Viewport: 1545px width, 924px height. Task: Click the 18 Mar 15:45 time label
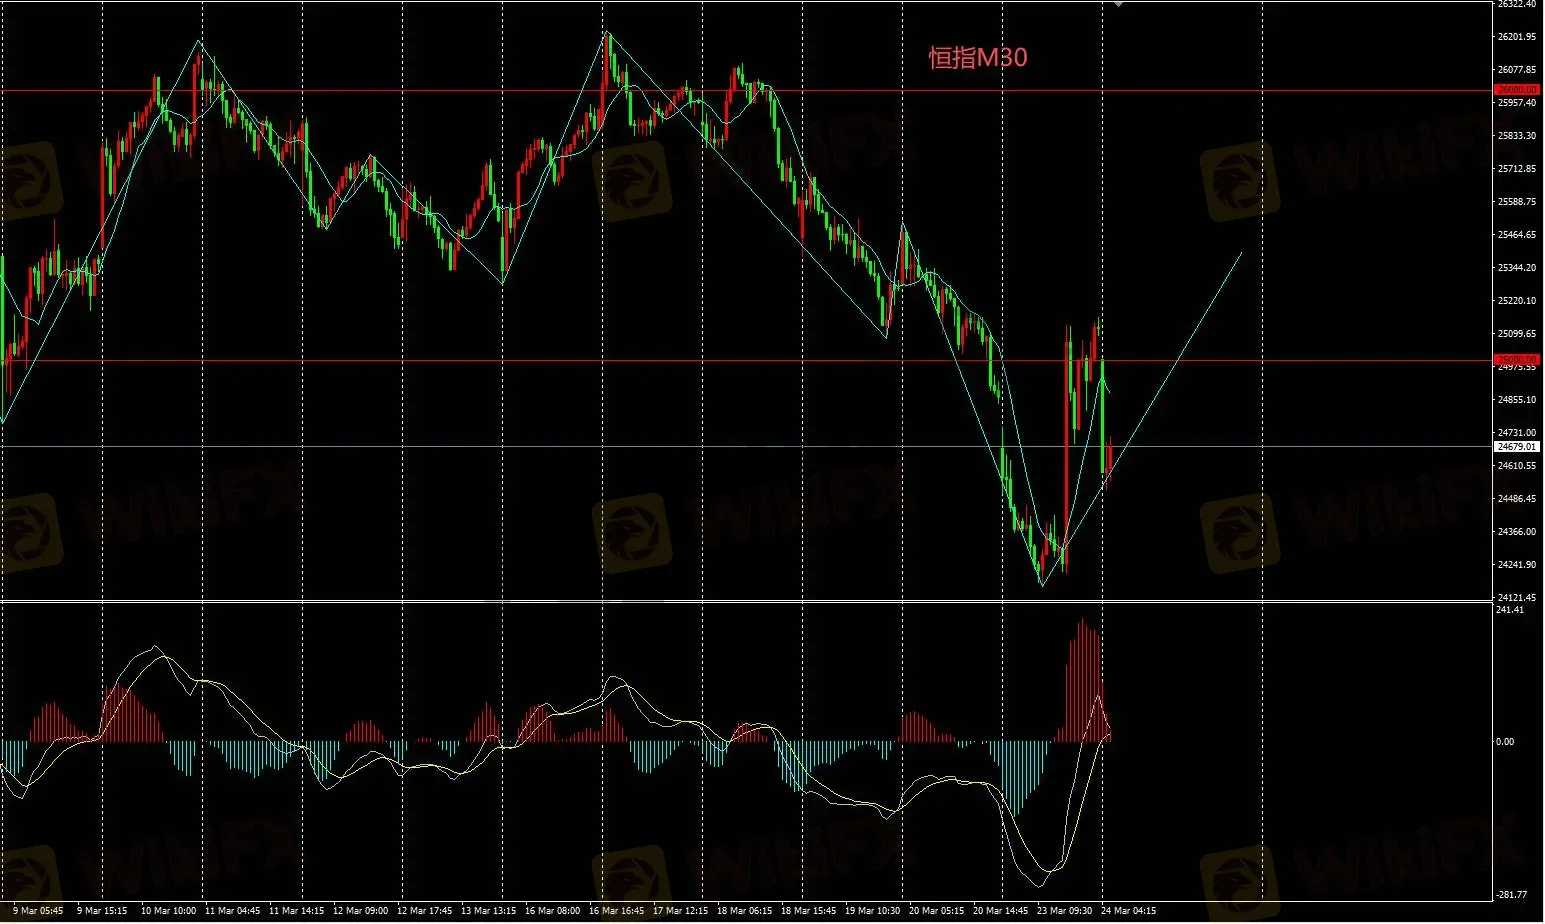[x=808, y=911]
